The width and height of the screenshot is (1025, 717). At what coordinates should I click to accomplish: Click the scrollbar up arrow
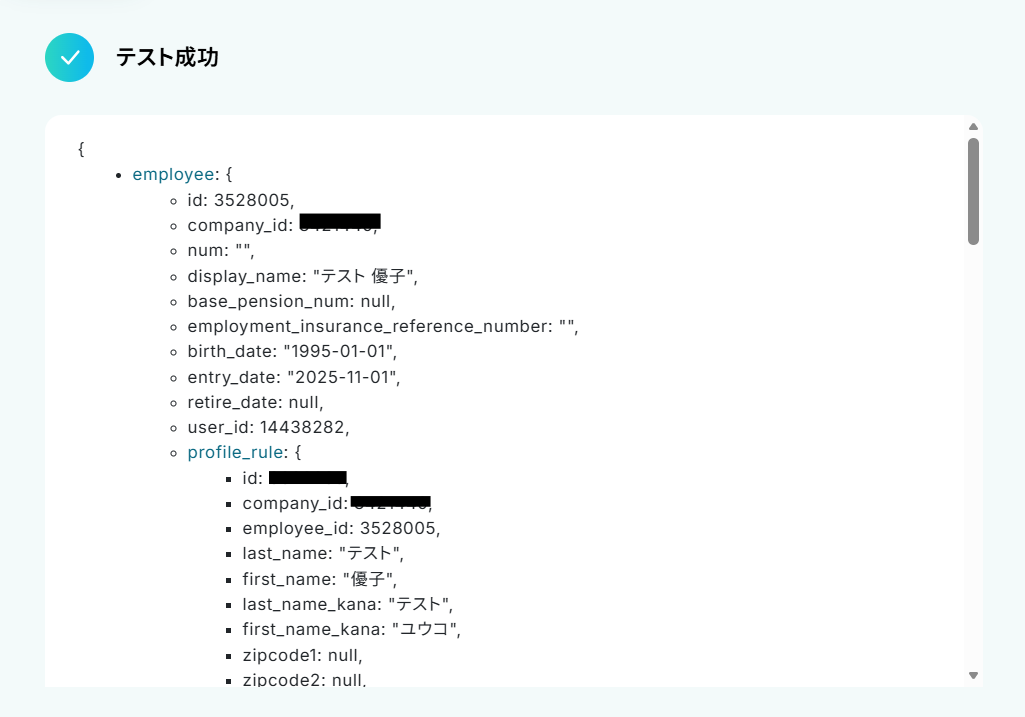tap(973, 127)
